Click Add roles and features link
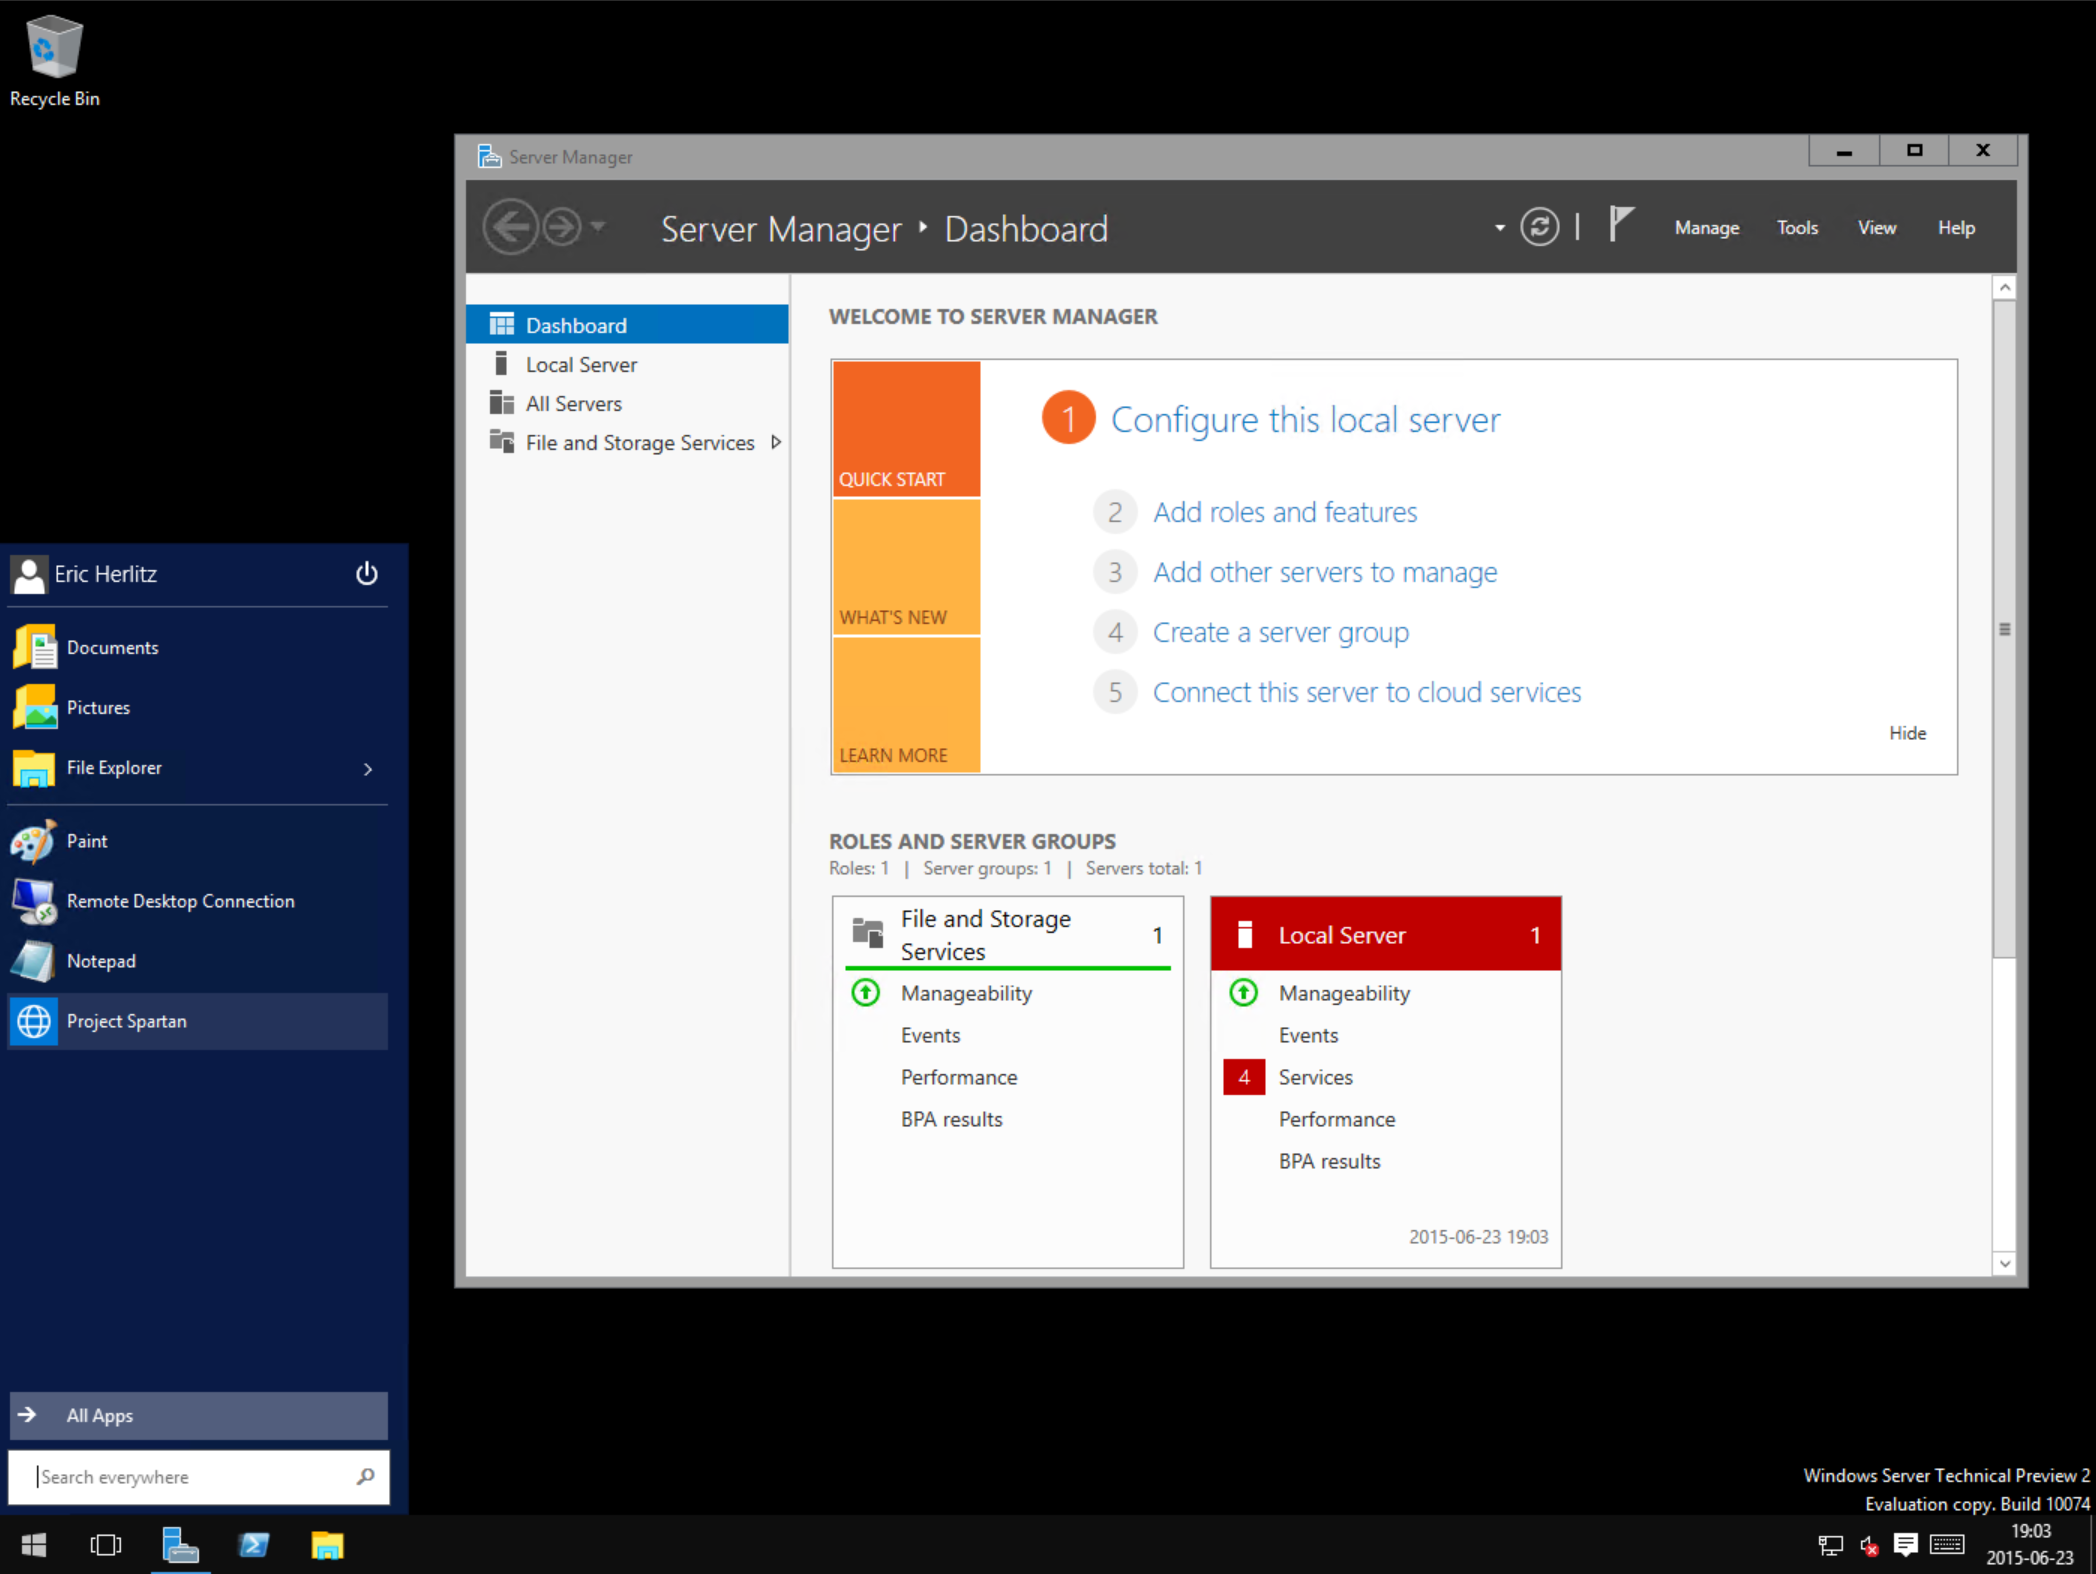Screen dimensions: 2096x1574 (x=1284, y=512)
